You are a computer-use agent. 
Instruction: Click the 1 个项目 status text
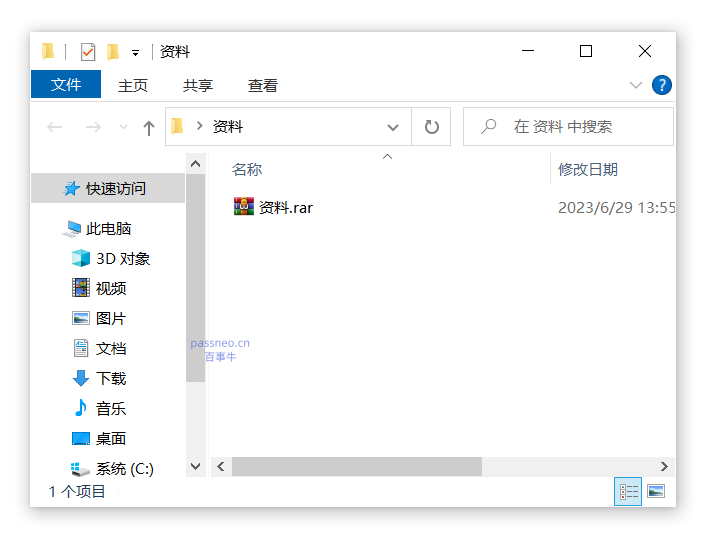coord(77,492)
